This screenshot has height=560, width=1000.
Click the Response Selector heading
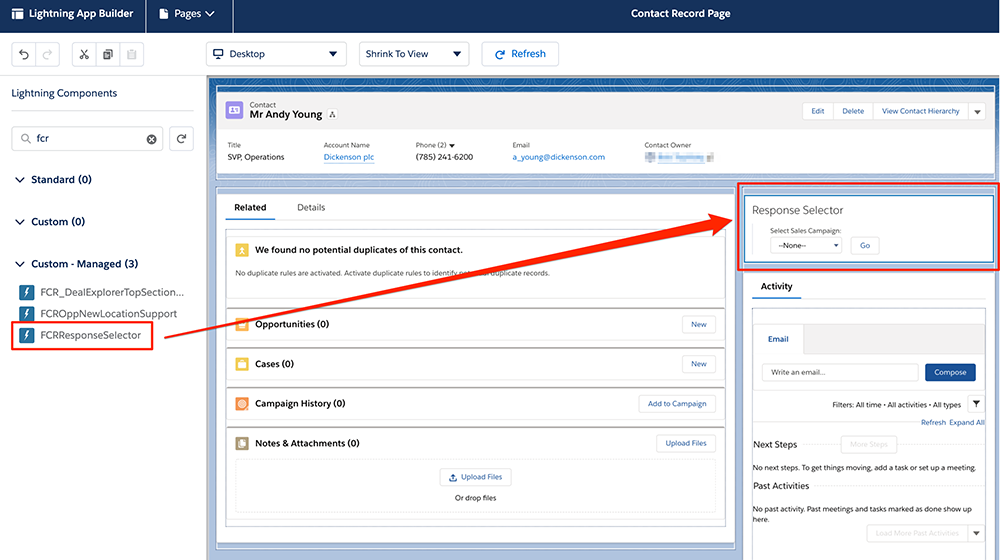tap(797, 210)
